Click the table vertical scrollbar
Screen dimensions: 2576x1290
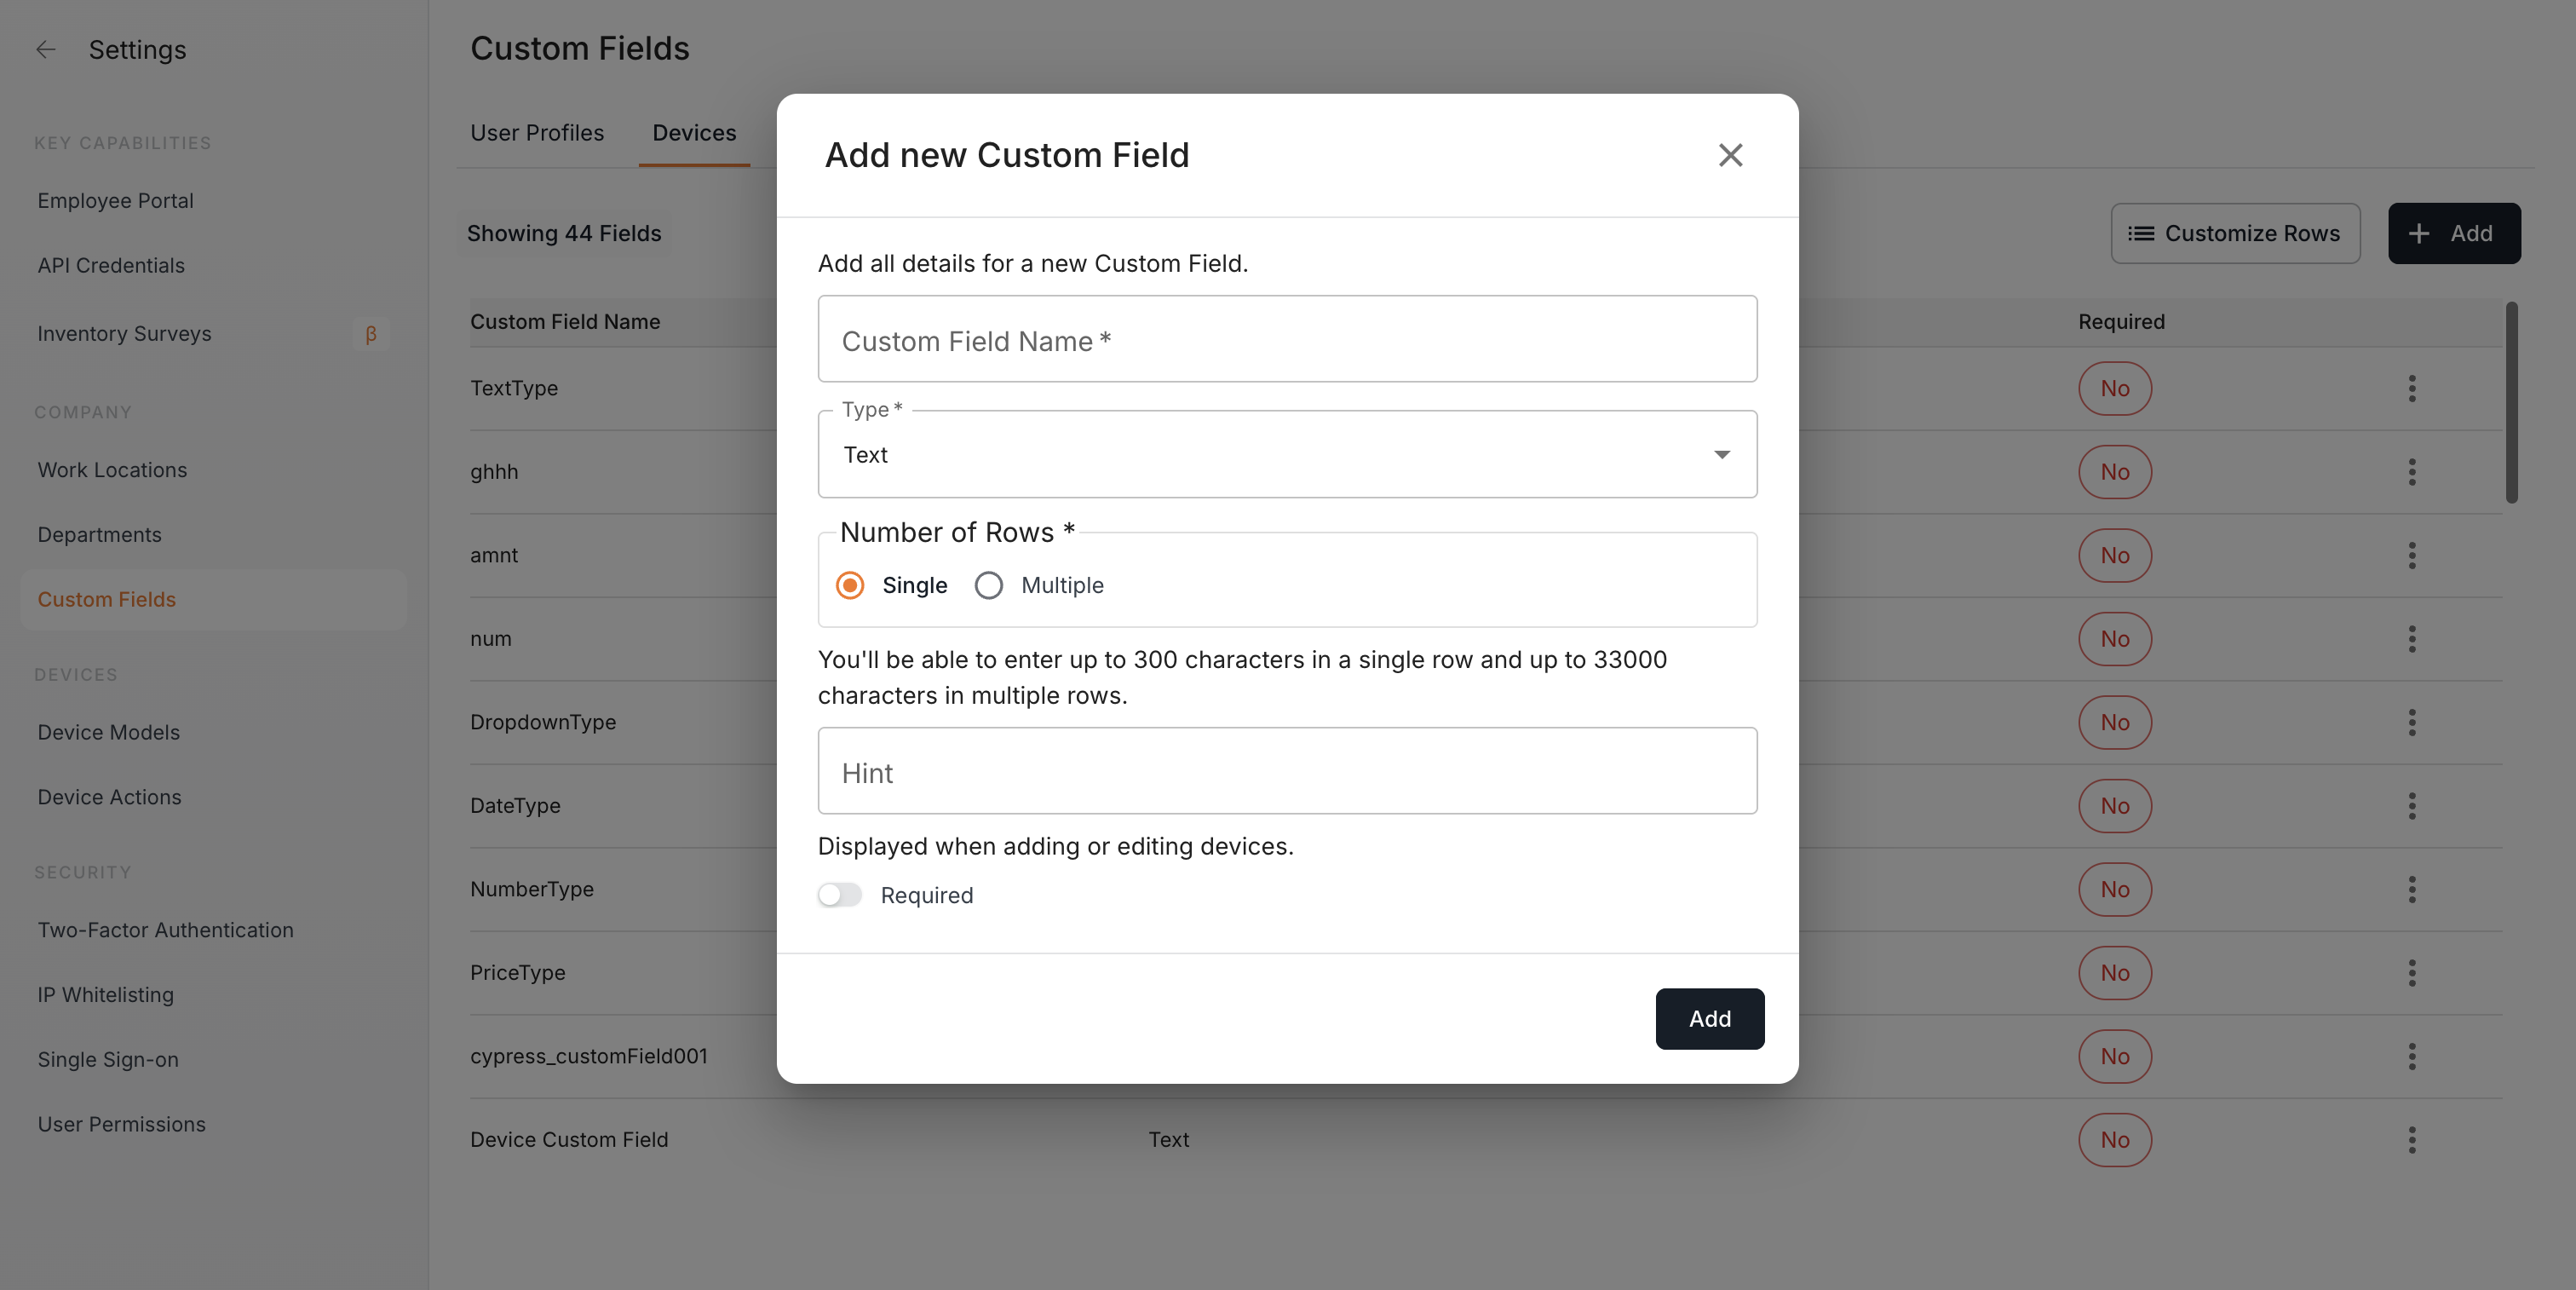(2511, 403)
